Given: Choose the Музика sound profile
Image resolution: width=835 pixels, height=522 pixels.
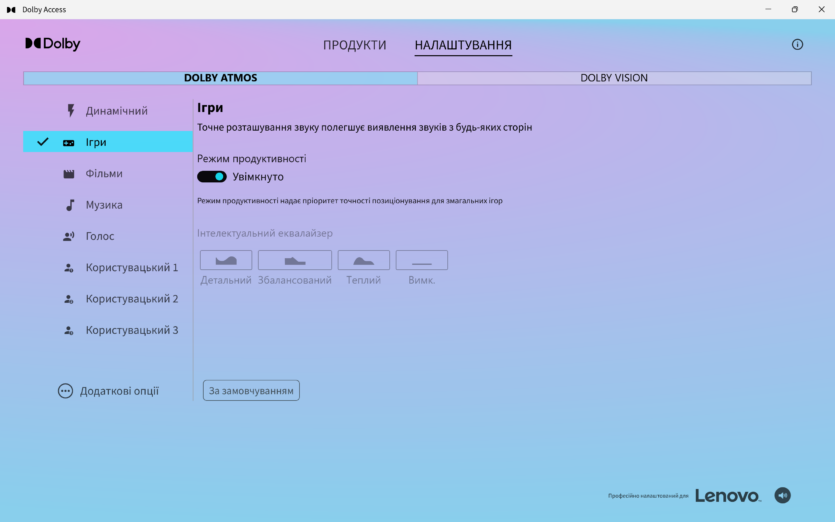Looking at the screenshot, I should point(108,205).
